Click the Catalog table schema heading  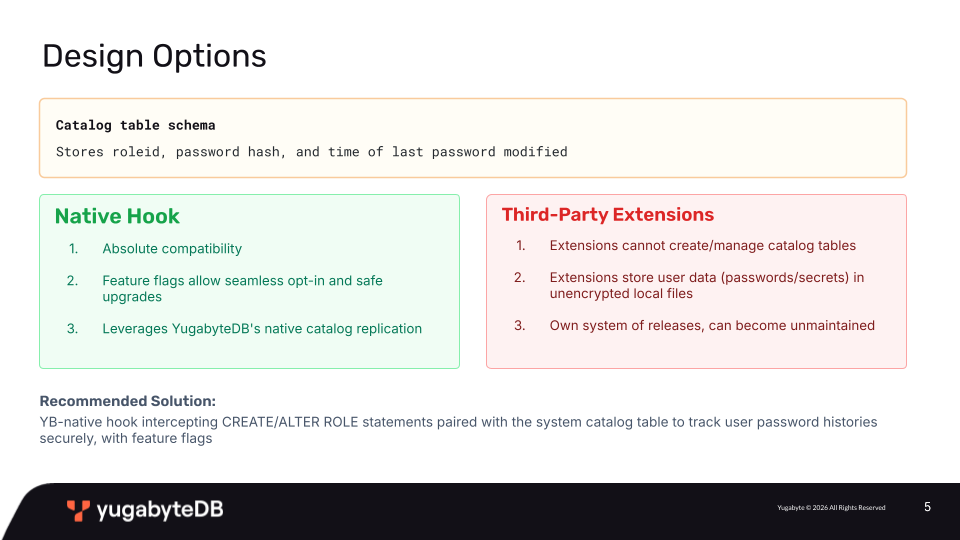[135, 125]
